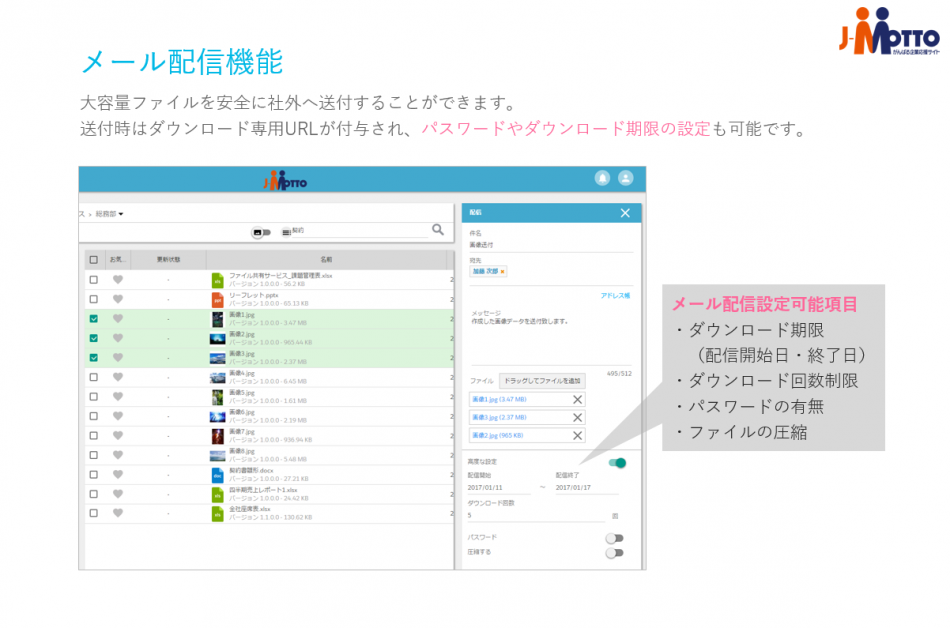950x628 pixels.
Task: Toggle the select-all checkbox in table header
Action: (93, 260)
